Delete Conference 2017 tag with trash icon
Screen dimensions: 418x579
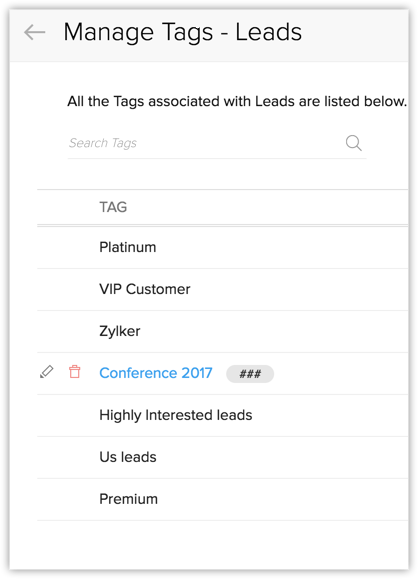click(x=75, y=372)
